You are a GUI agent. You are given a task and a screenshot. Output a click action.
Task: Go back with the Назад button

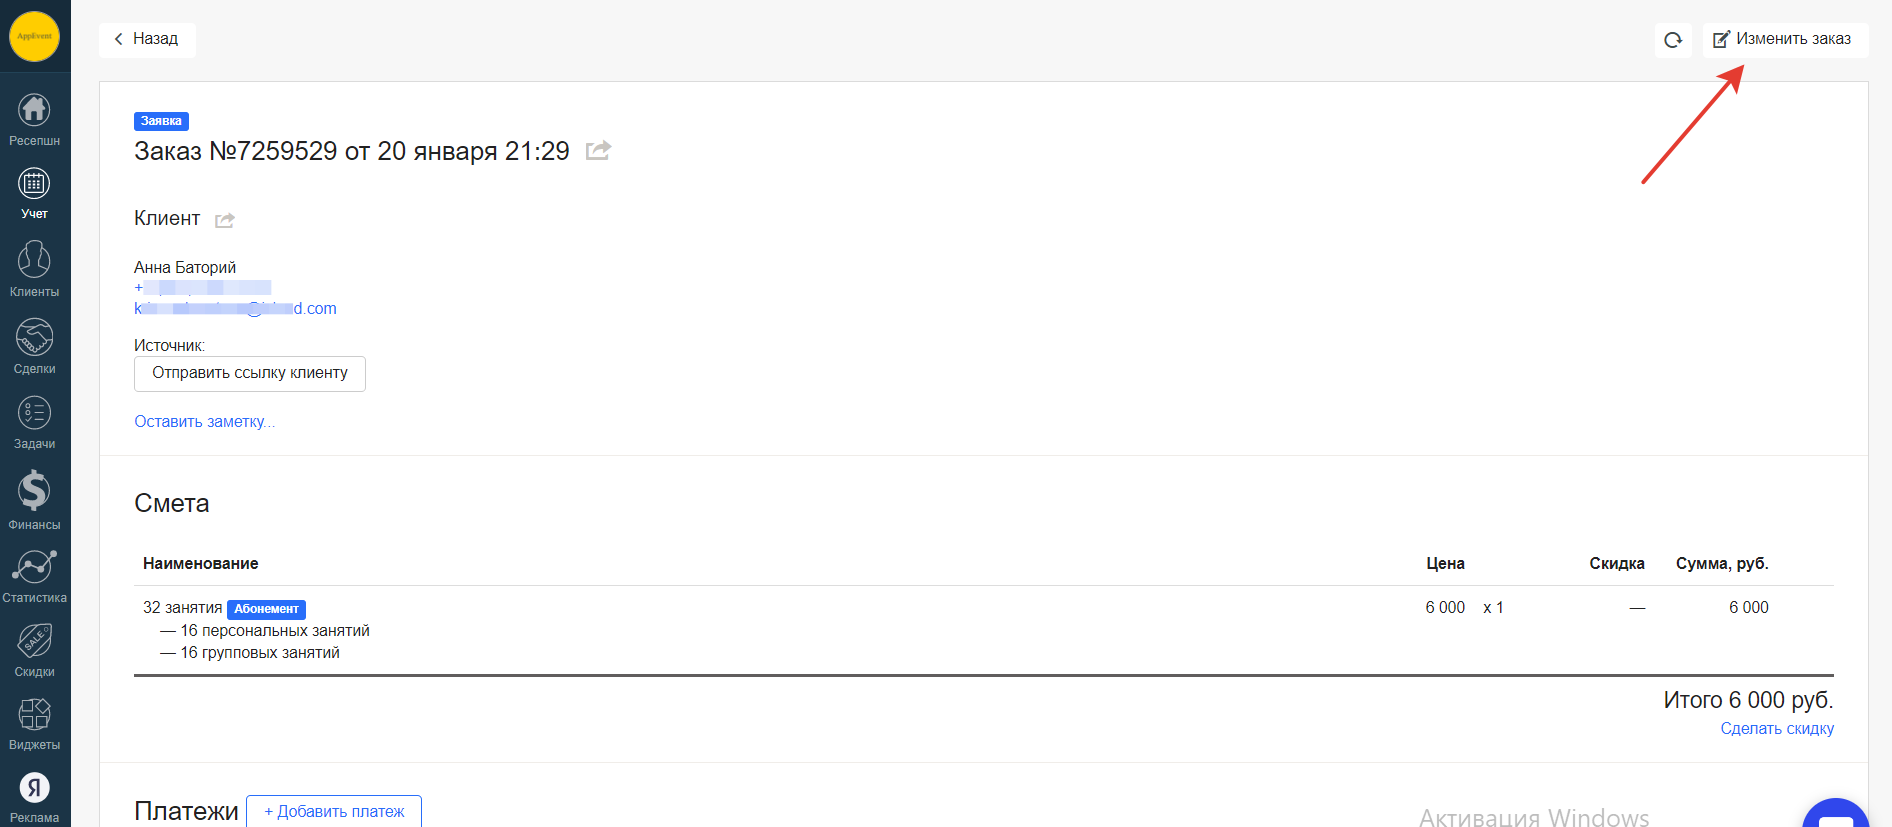pyautogui.click(x=147, y=39)
